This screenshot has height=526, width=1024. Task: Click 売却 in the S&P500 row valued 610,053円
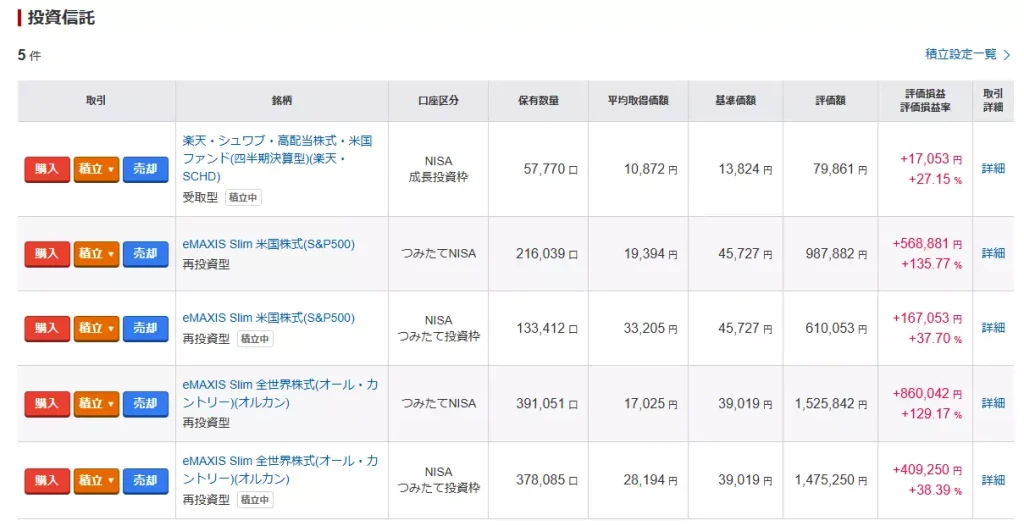coord(146,328)
